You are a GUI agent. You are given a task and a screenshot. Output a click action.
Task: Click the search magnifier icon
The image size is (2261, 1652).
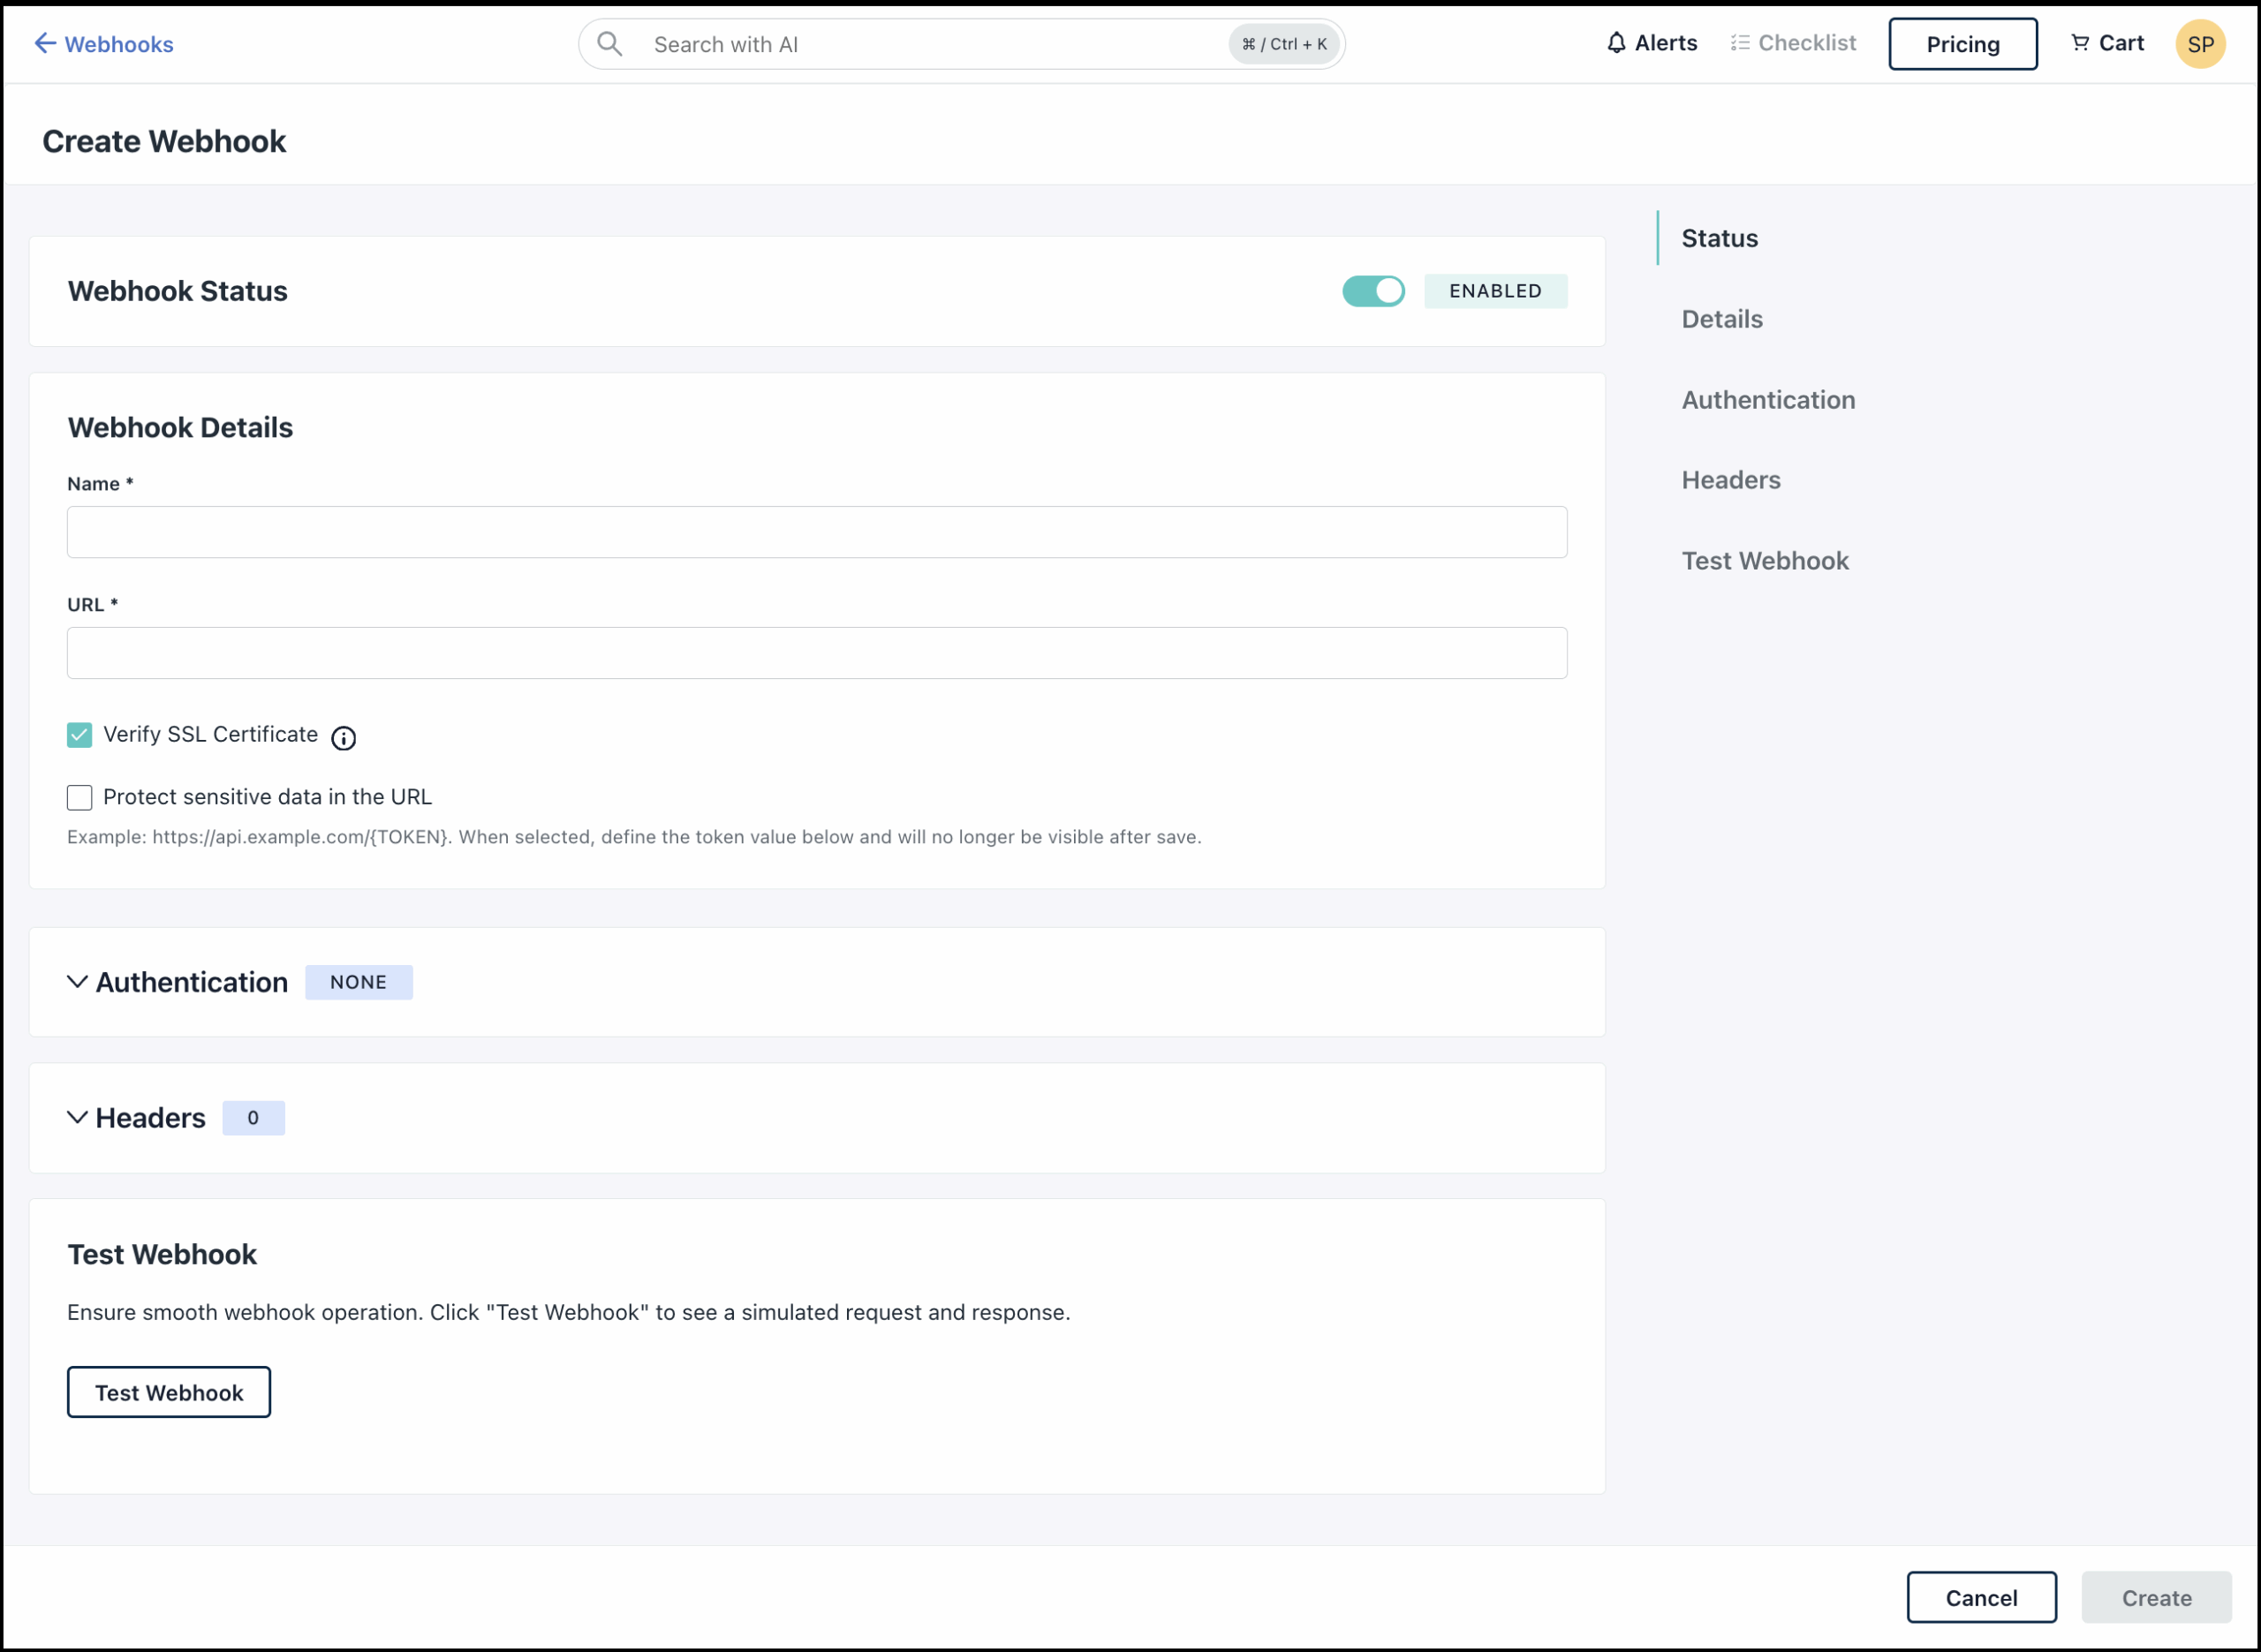tap(609, 43)
